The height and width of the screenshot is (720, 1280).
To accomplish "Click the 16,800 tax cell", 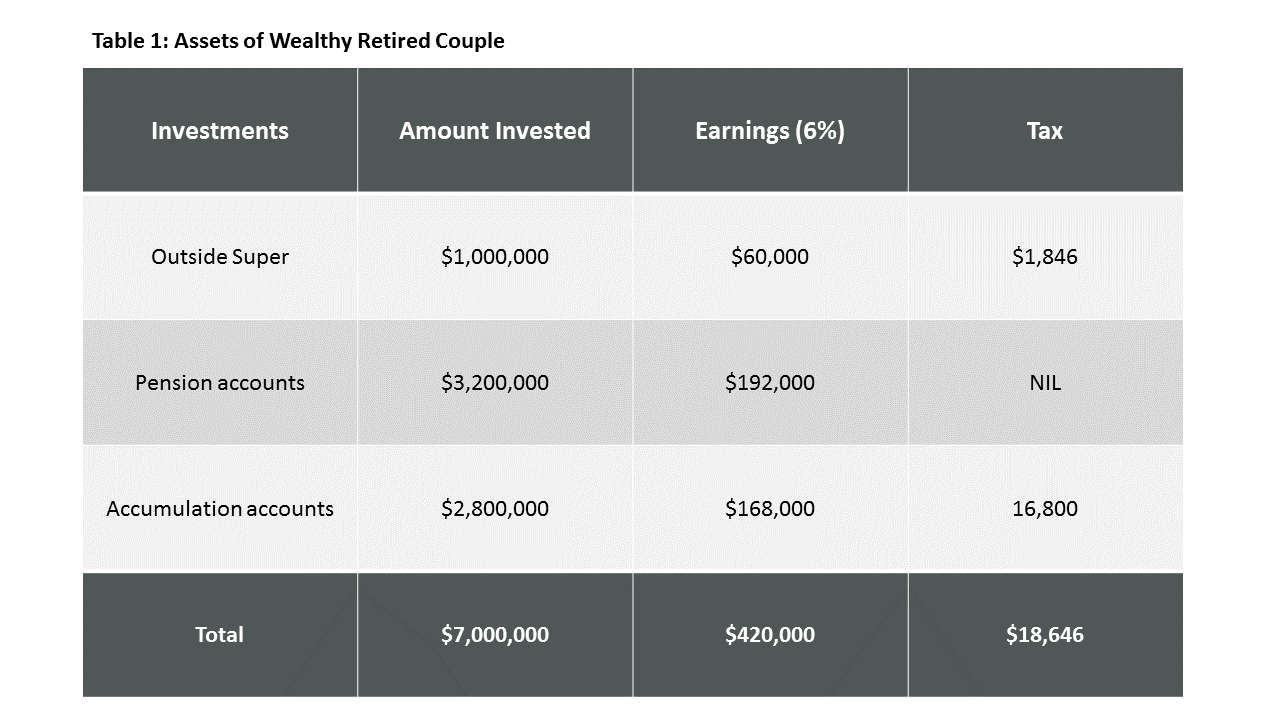I will 1045,509.
